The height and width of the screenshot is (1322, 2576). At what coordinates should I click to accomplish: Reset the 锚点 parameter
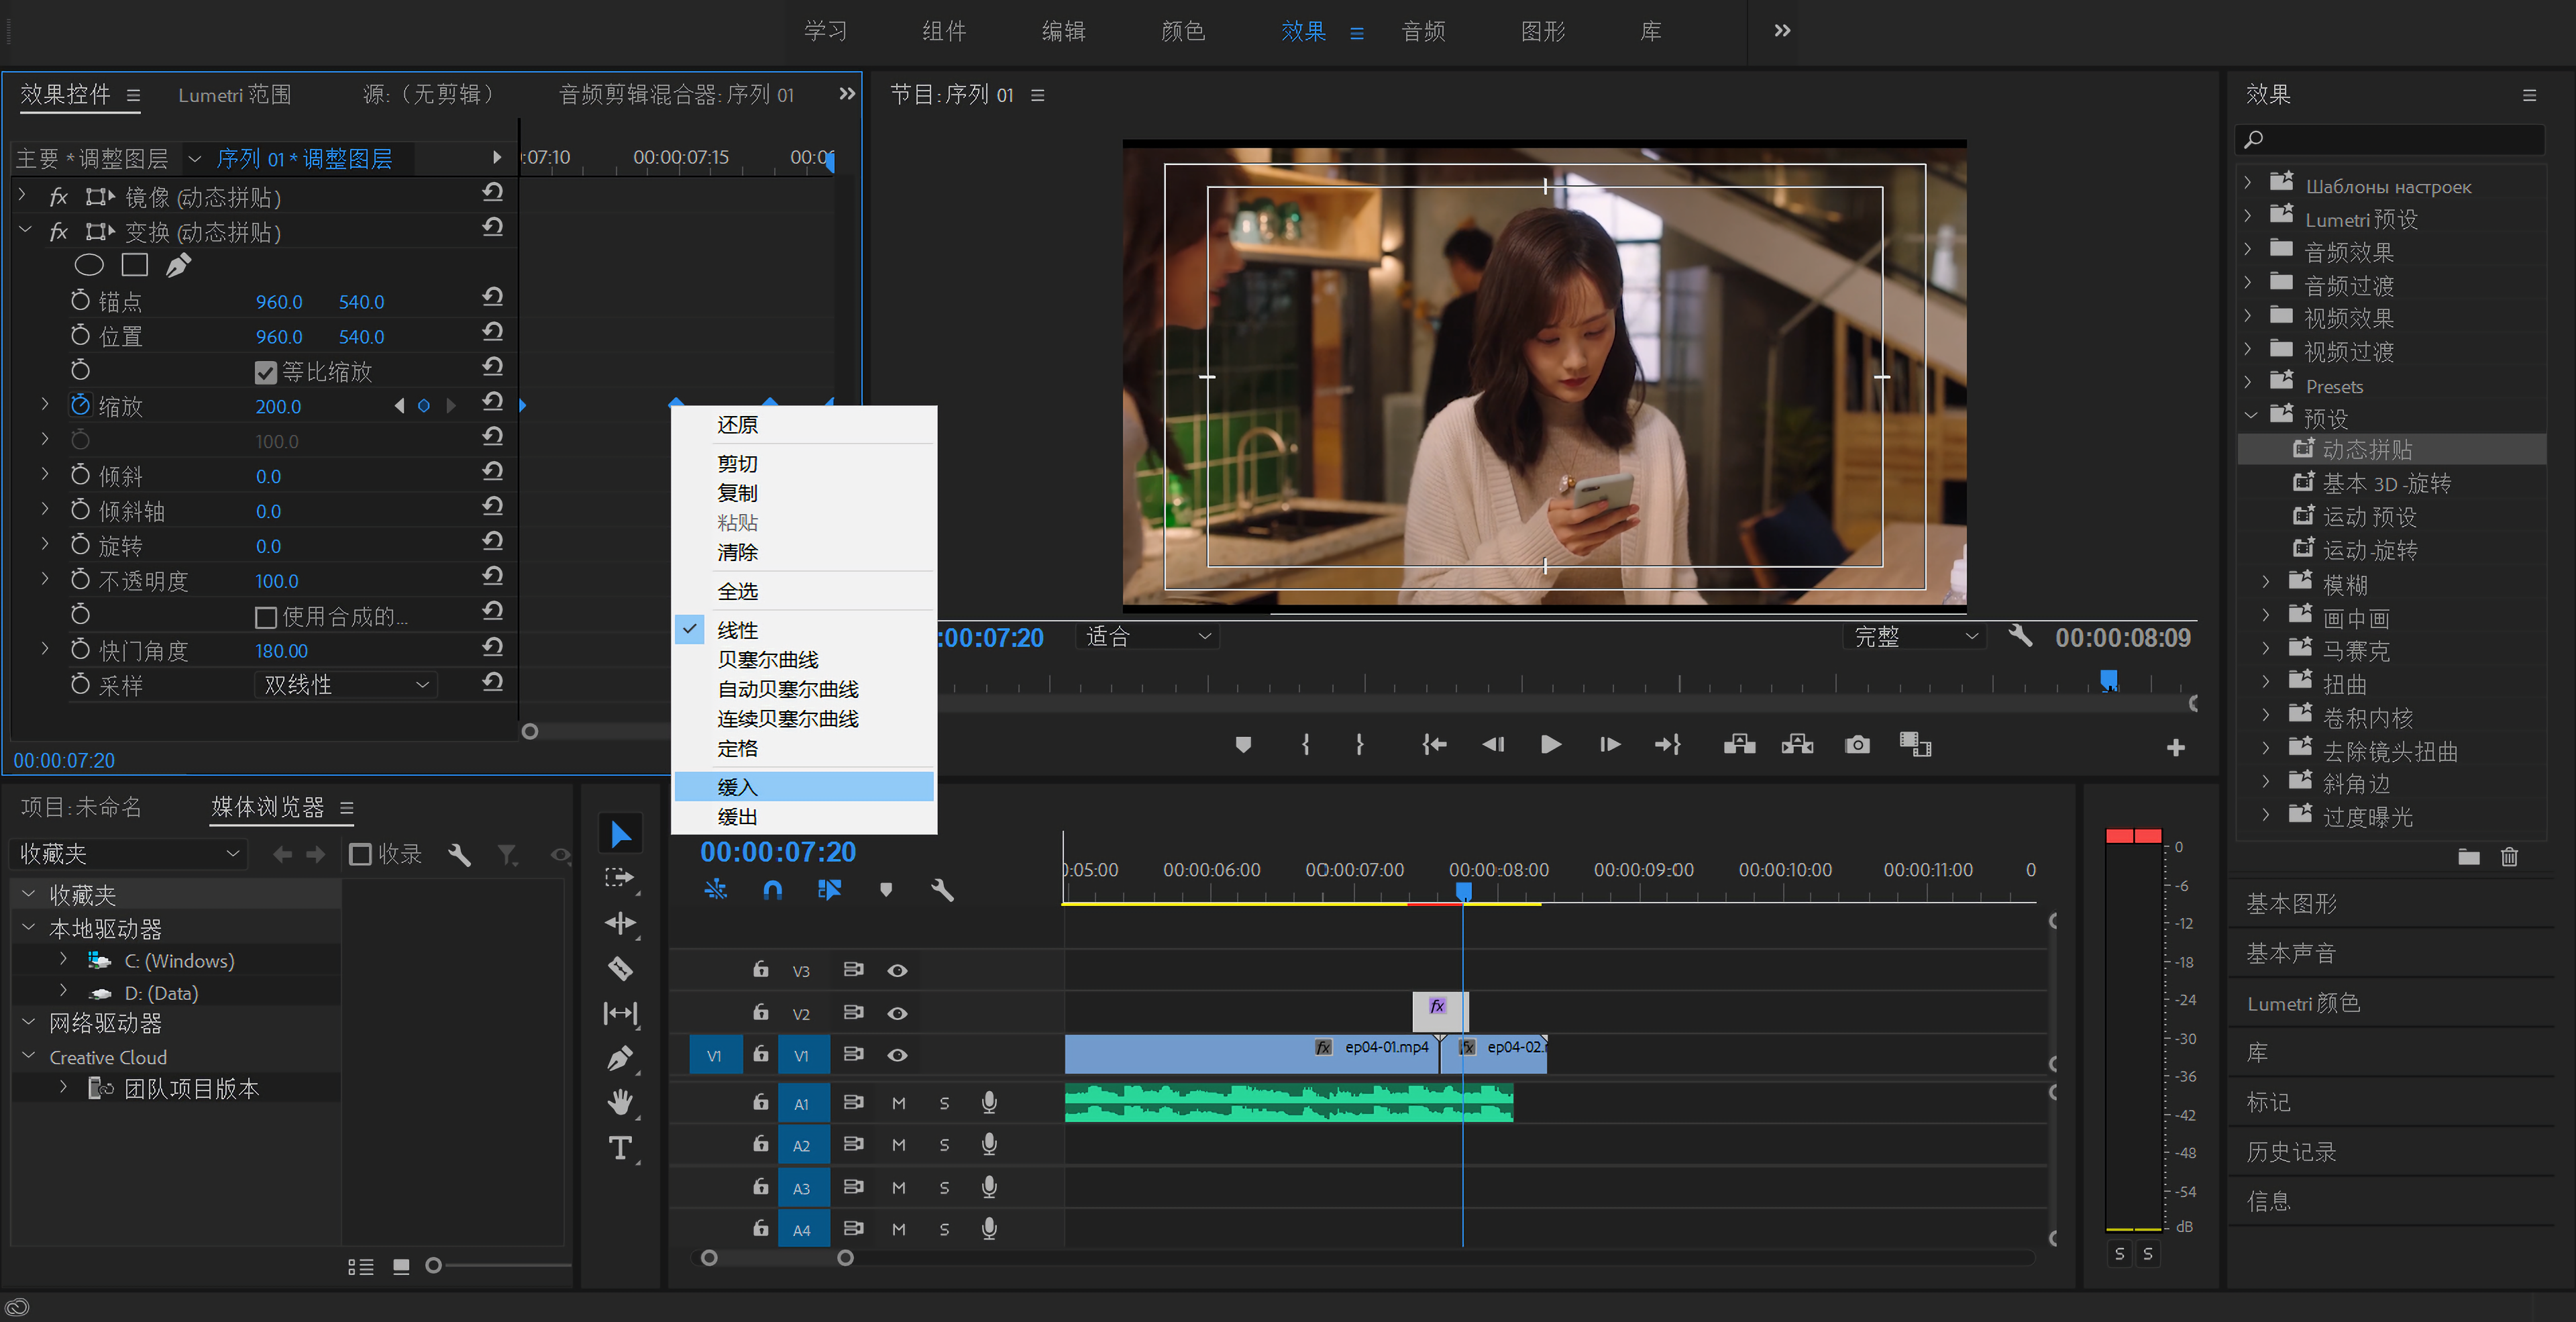(492, 298)
